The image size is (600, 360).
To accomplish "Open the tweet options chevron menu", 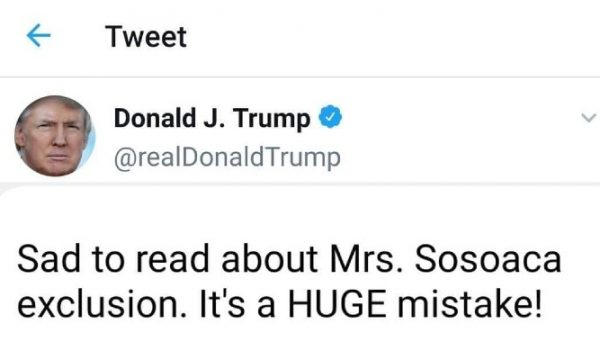I will coord(589,117).
